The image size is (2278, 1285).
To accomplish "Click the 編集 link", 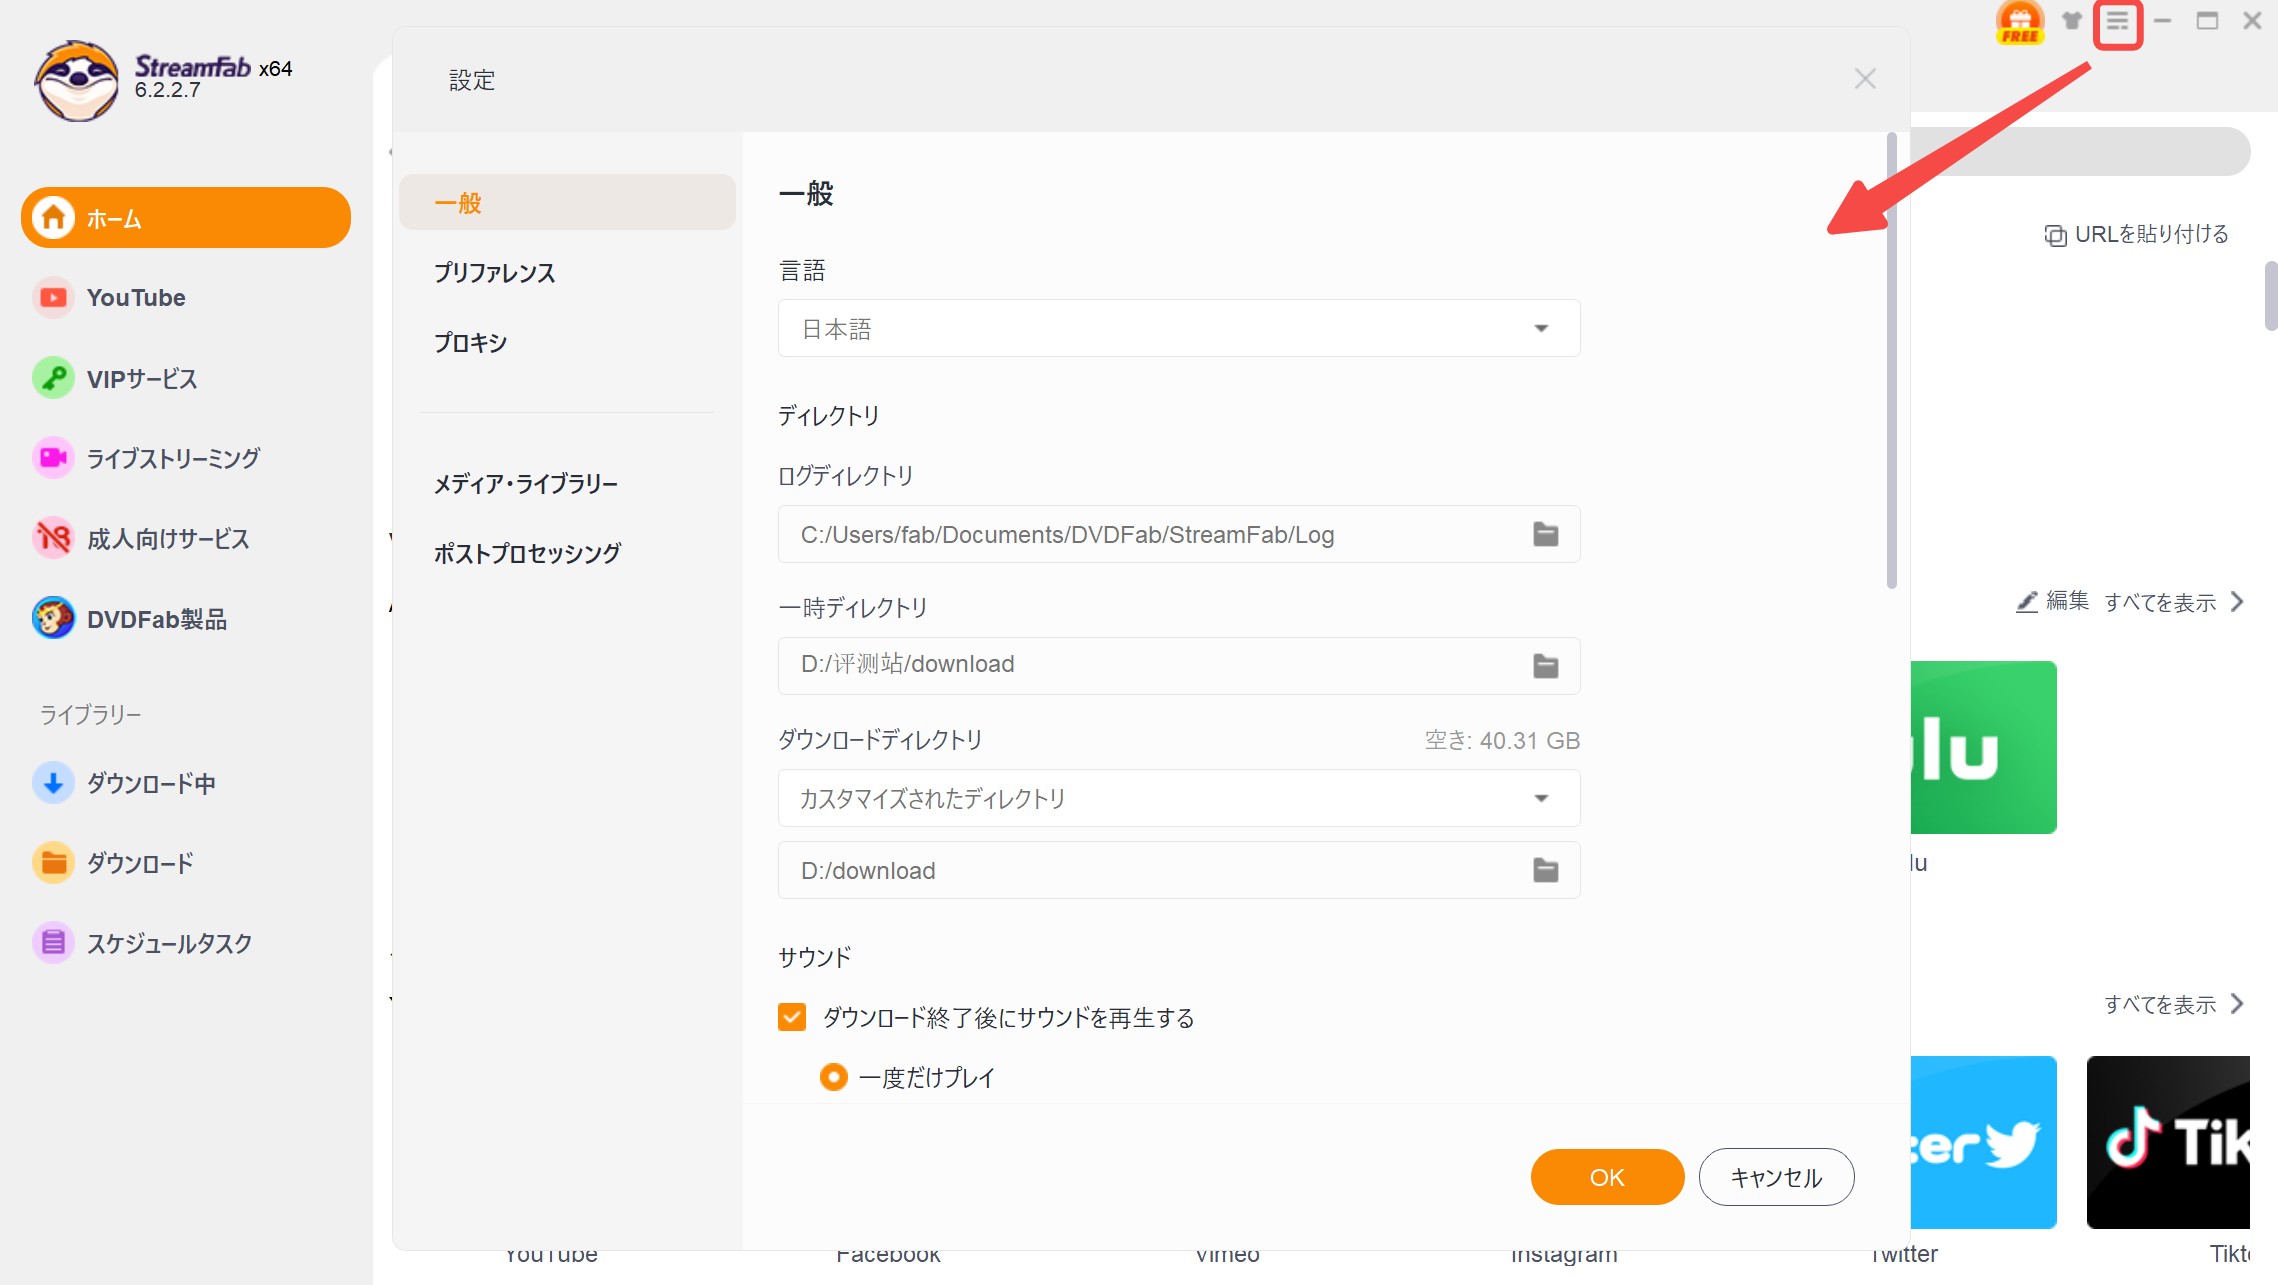I will click(2067, 601).
